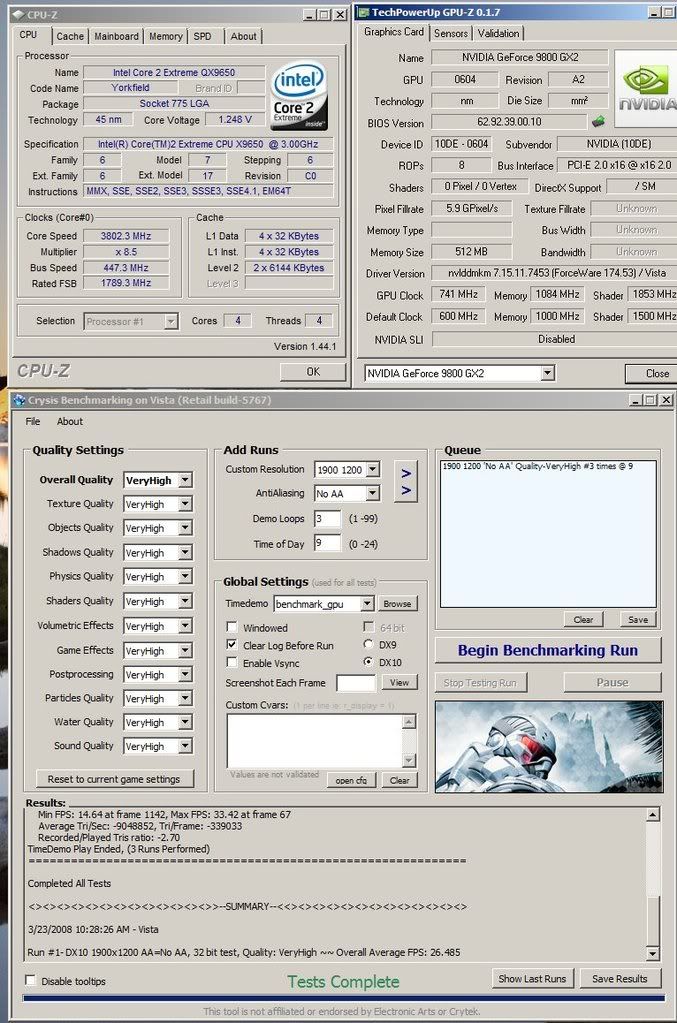The width and height of the screenshot is (677, 1023).
Task: Click the Time of Day input field
Action: (x=327, y=543)
